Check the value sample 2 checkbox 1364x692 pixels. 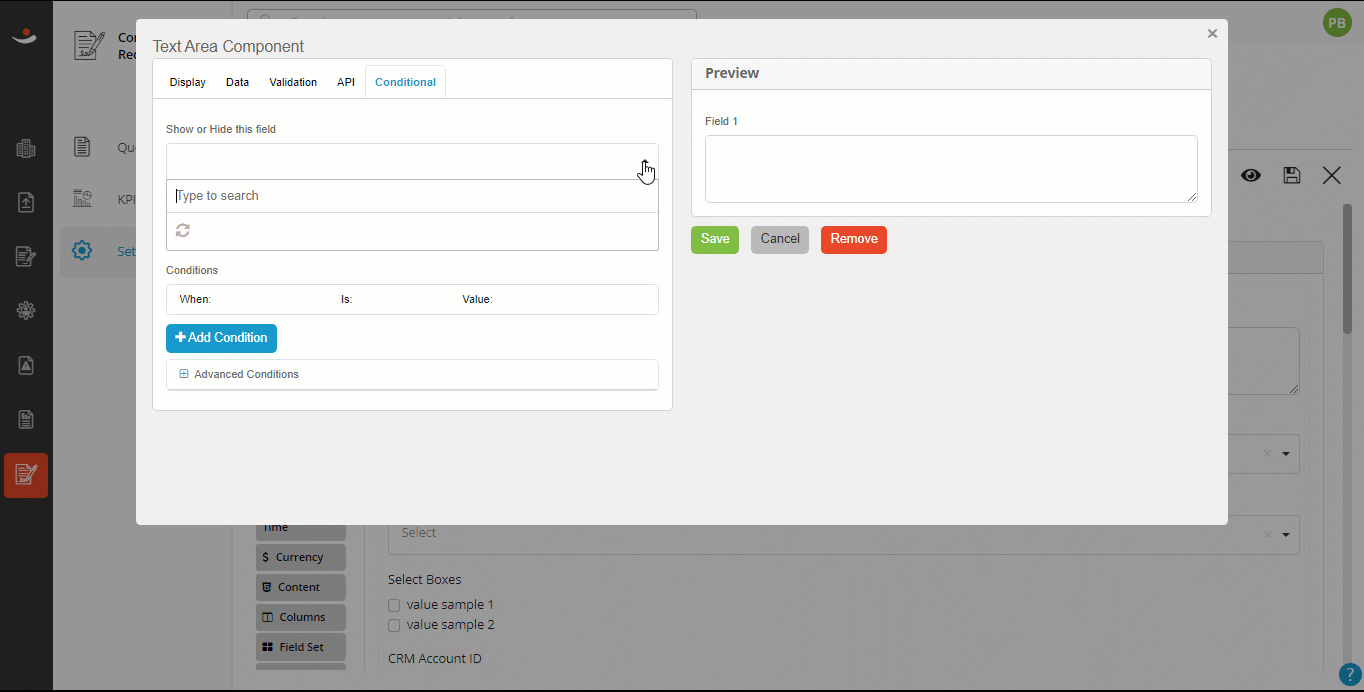394,625
